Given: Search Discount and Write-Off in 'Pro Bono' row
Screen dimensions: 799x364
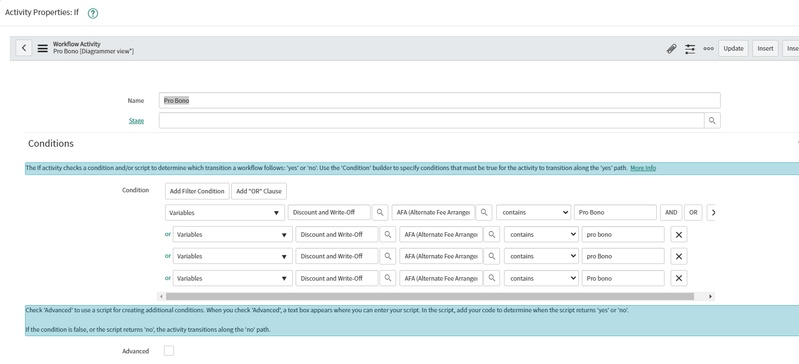Looking at the screenshot, I should (380, 213).
